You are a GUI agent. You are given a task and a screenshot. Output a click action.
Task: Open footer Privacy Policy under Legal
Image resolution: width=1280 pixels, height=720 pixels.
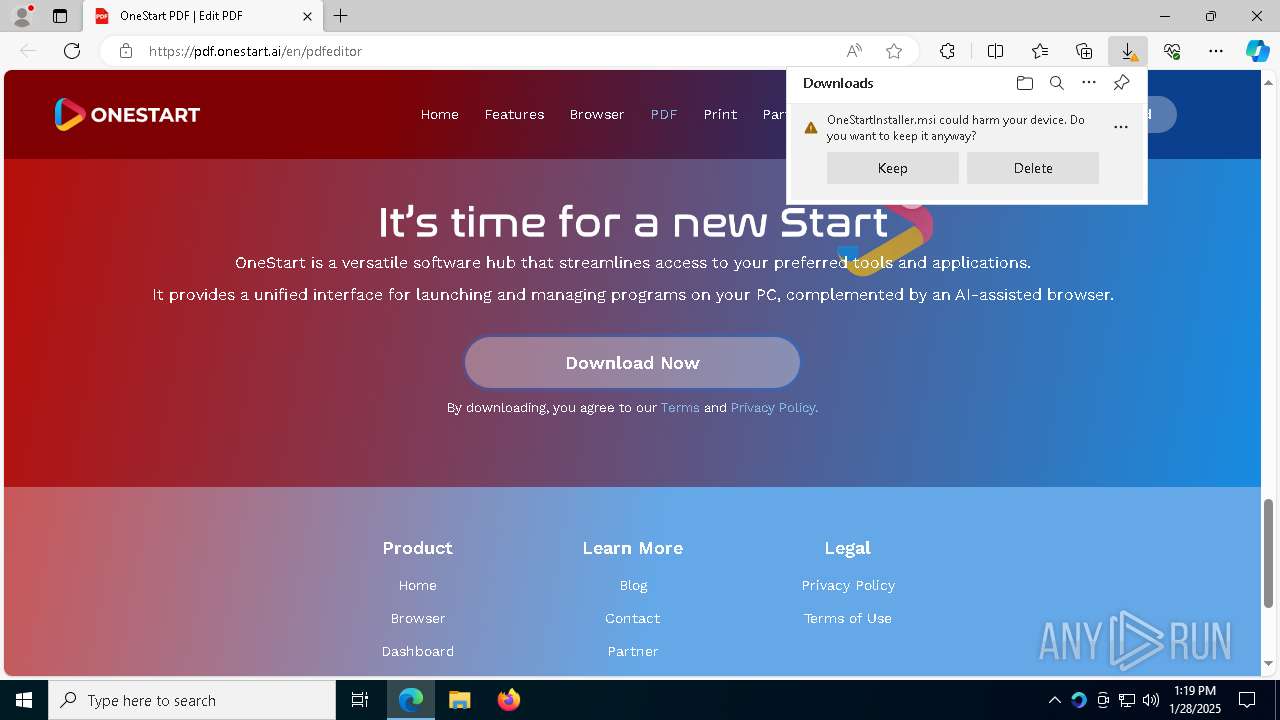(848, 585)
